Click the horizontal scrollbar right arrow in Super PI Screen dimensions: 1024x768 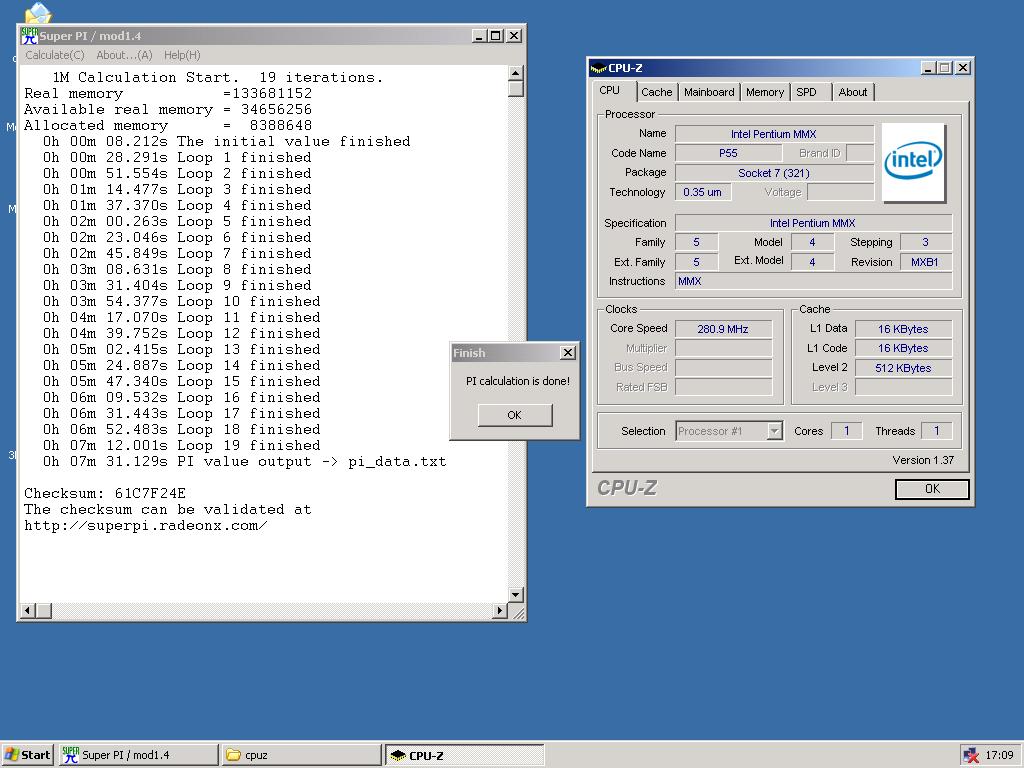pyautogui.click(x=500, y=611)
